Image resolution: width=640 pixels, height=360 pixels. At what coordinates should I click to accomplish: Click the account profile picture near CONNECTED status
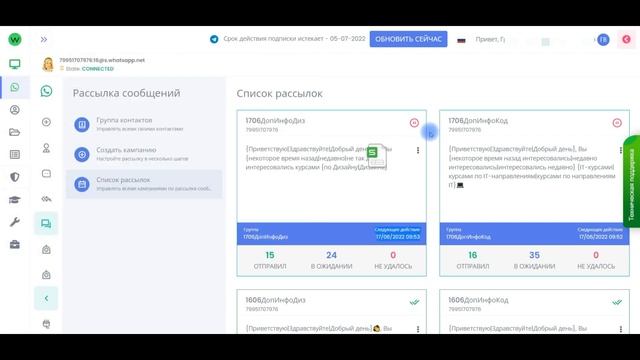coord(48,64)
